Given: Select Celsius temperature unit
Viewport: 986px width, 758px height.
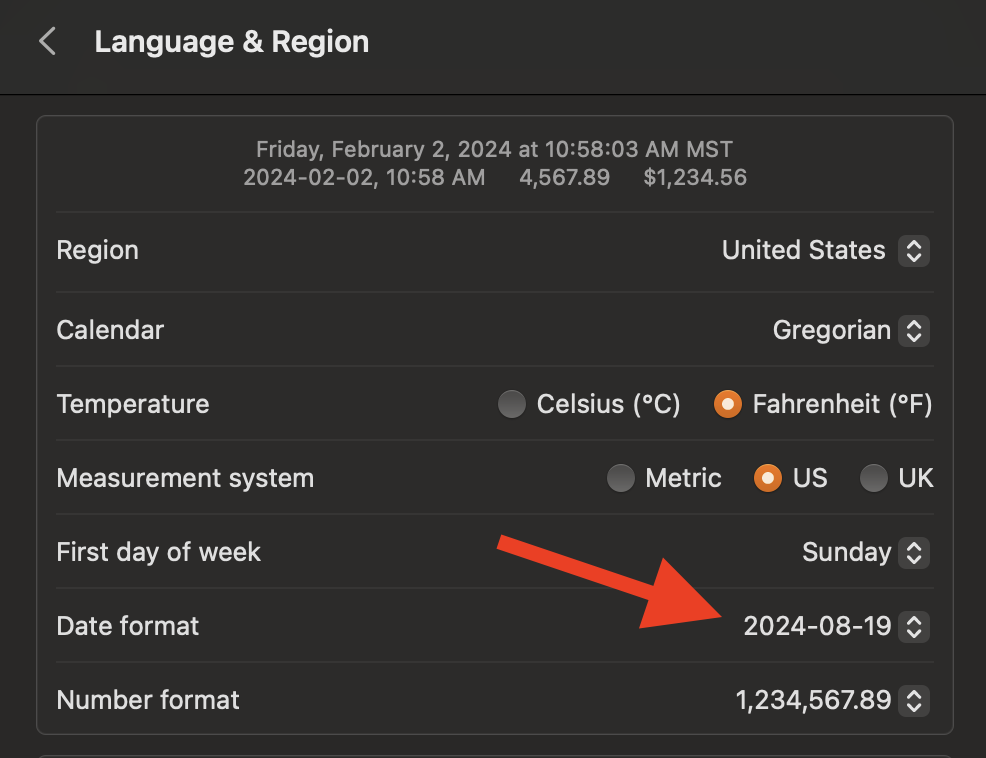Looking at the screenshot, I should click(512, 405).
